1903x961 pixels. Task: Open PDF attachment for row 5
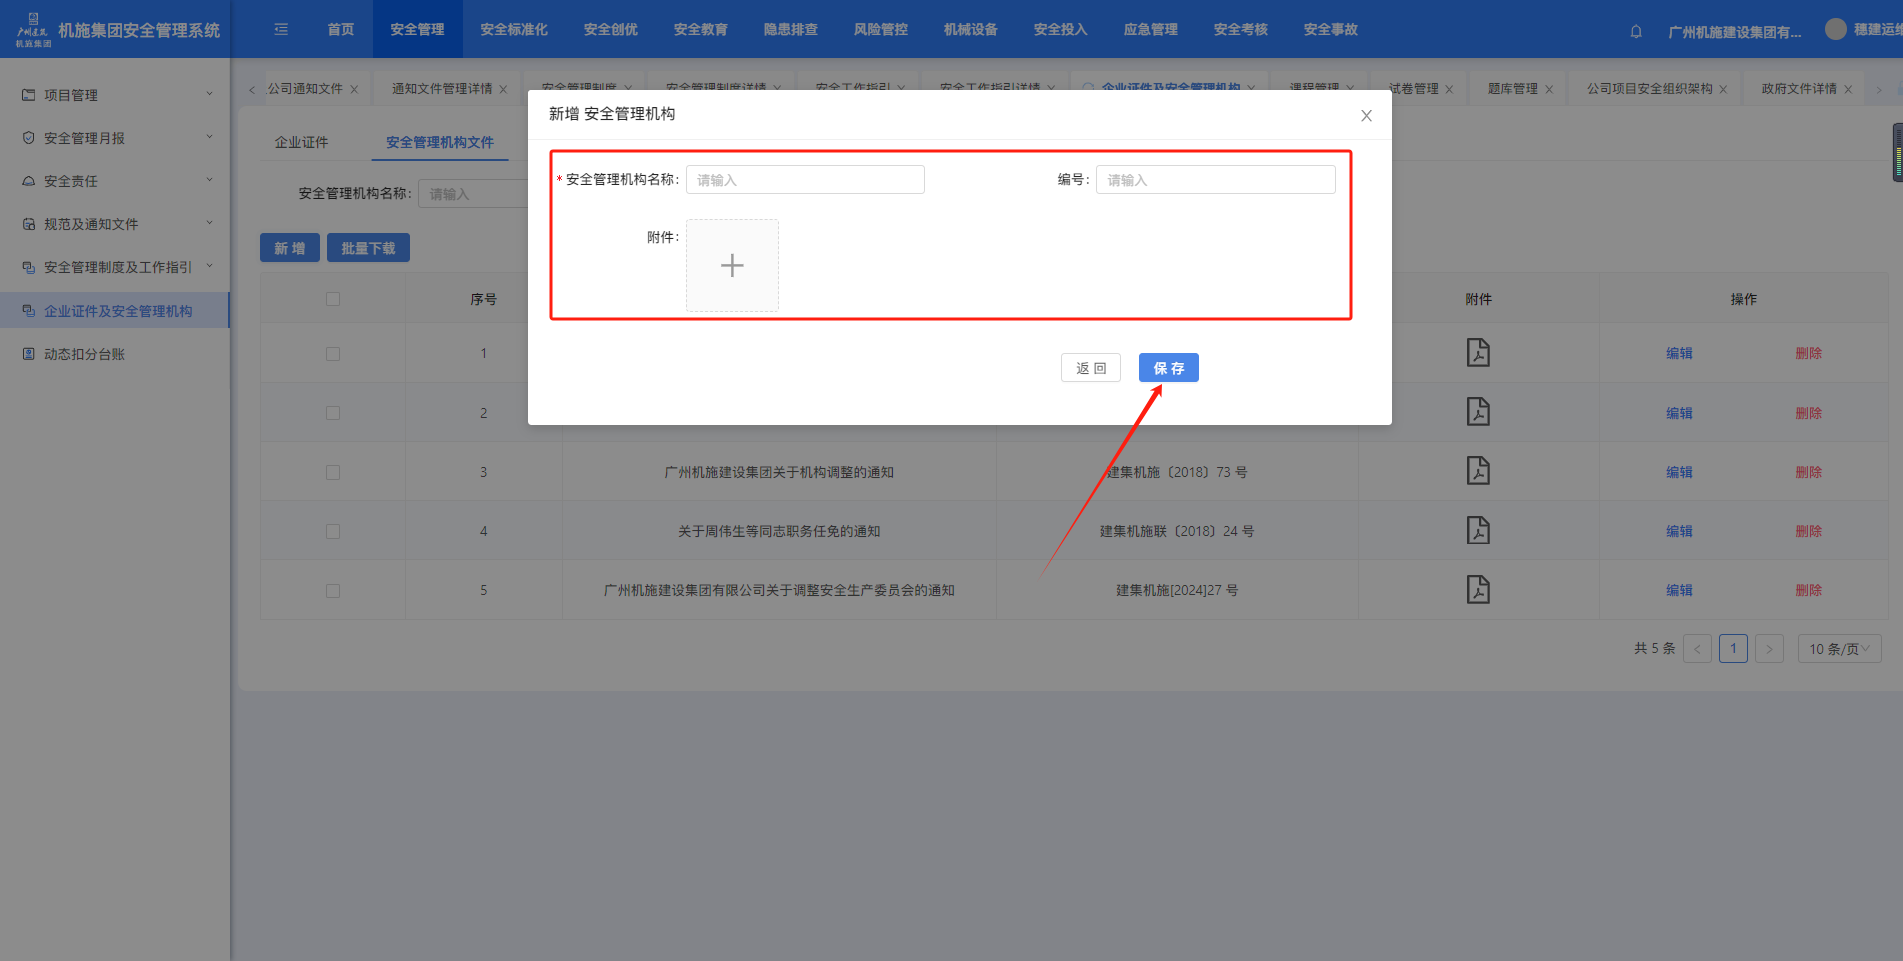tap(1478, 590)
